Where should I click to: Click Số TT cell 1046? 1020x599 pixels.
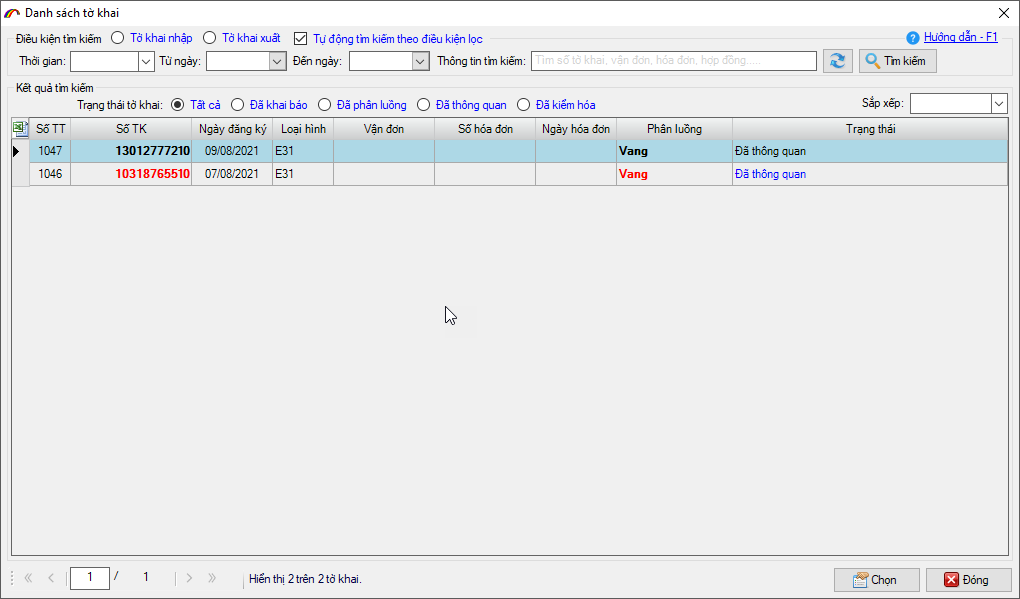[50, 174]
